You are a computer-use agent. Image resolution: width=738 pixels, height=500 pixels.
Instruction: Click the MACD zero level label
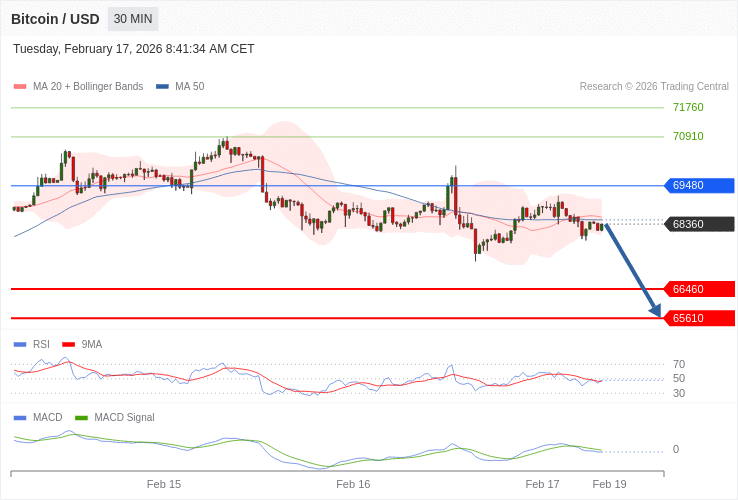pos(676,450)
